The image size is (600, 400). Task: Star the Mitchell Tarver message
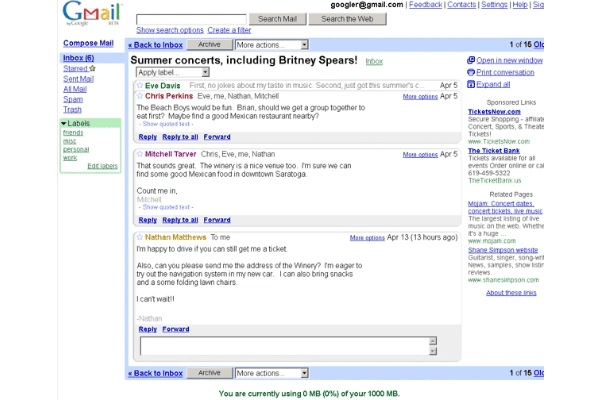point(140,154)
